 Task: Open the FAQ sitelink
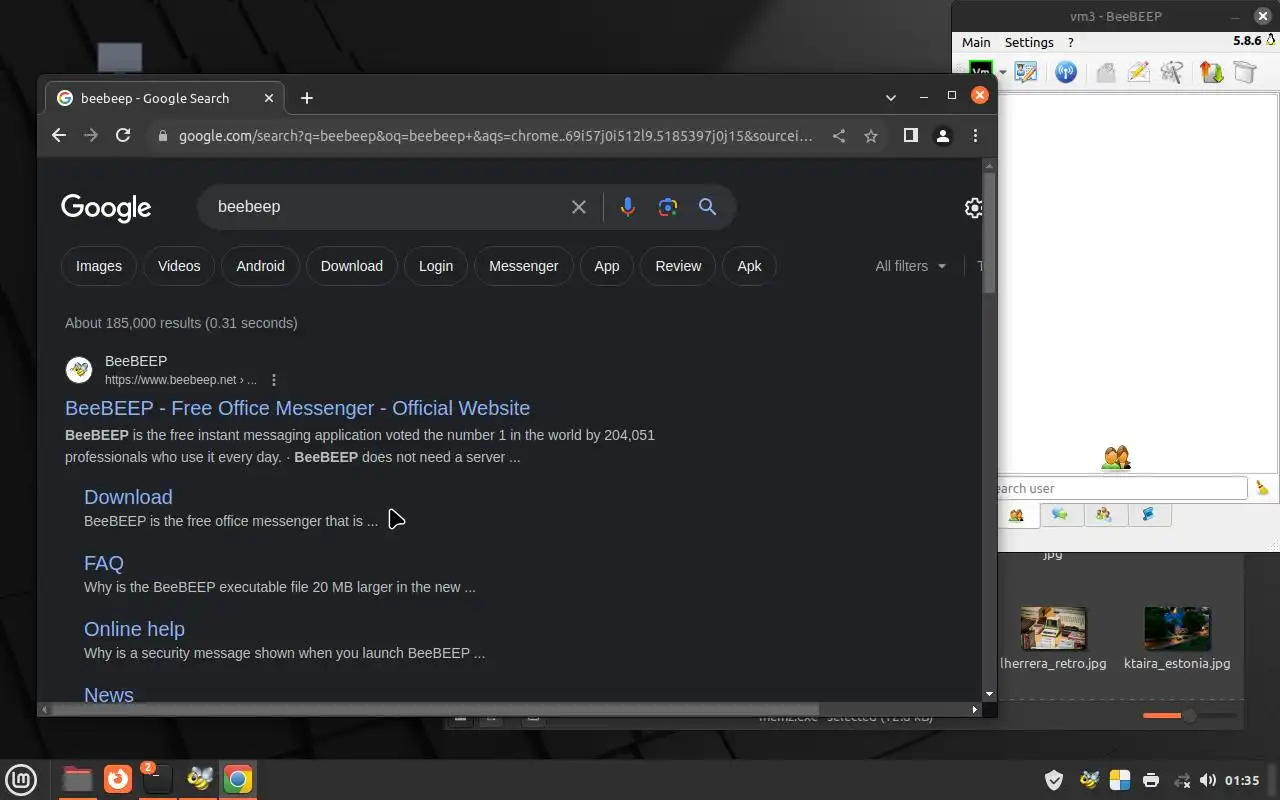pyautogui.click(x=104, y=563)
